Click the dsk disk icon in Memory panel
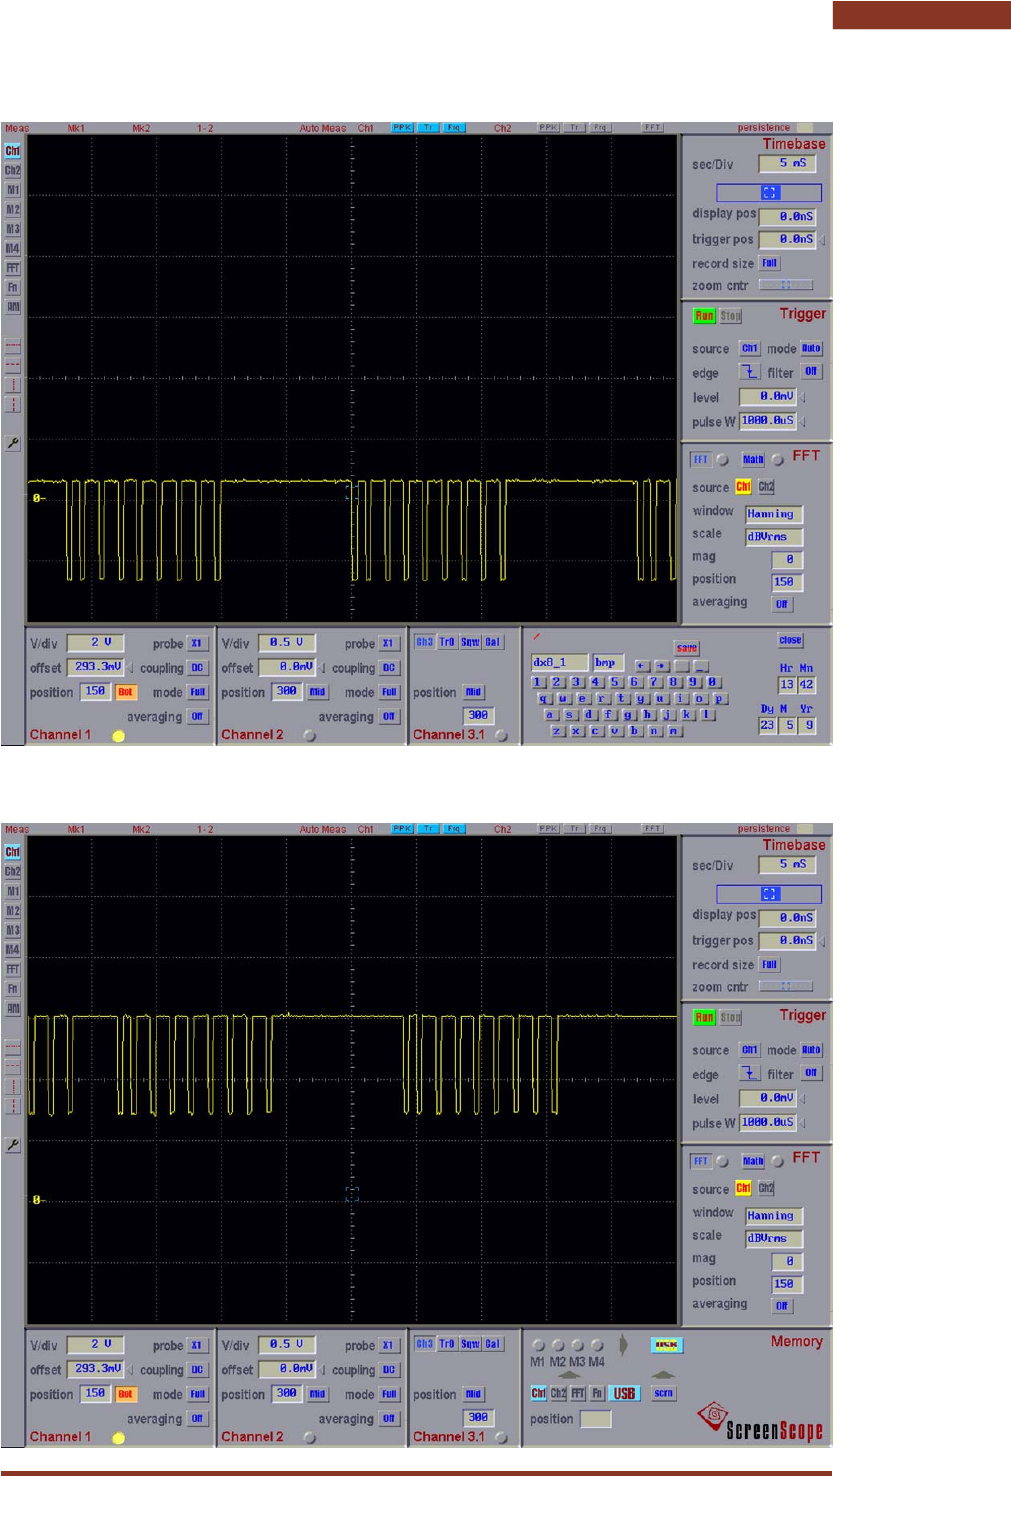The height and width of the screenshot is (1527, 1011). [x=664, y=1345]
